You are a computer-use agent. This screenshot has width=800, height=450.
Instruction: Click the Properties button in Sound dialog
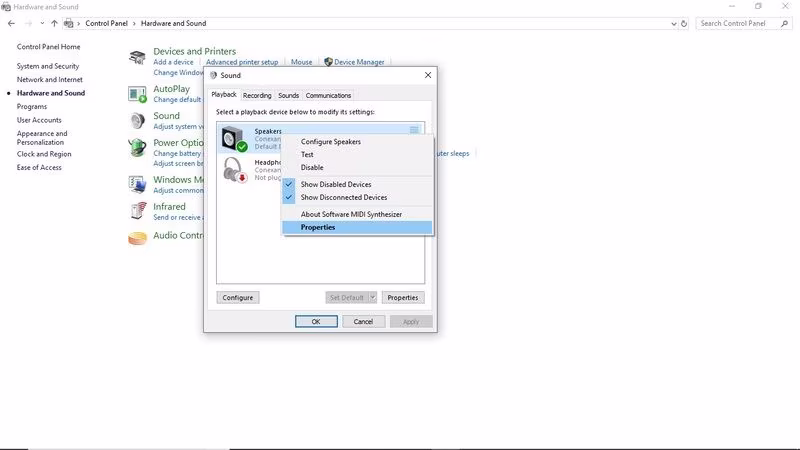pos(403,297)
